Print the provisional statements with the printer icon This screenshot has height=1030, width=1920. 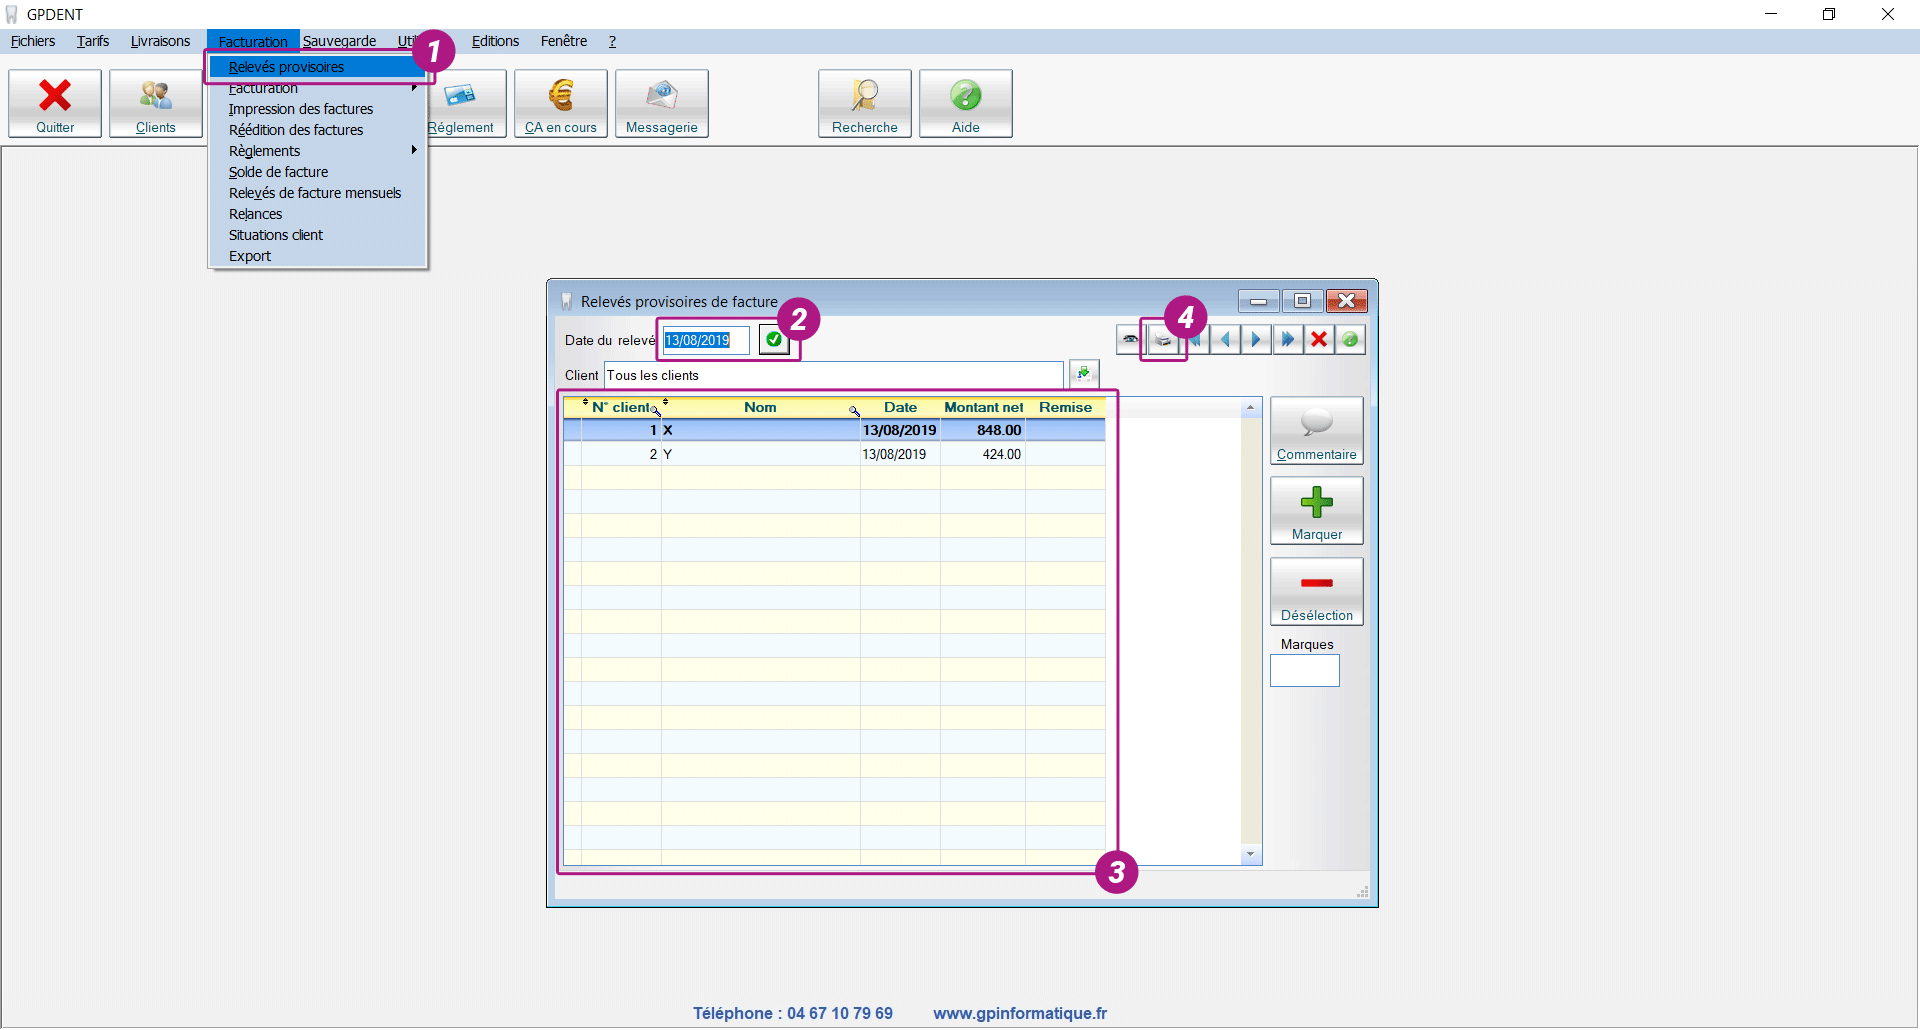click(x=1162, y=341)
